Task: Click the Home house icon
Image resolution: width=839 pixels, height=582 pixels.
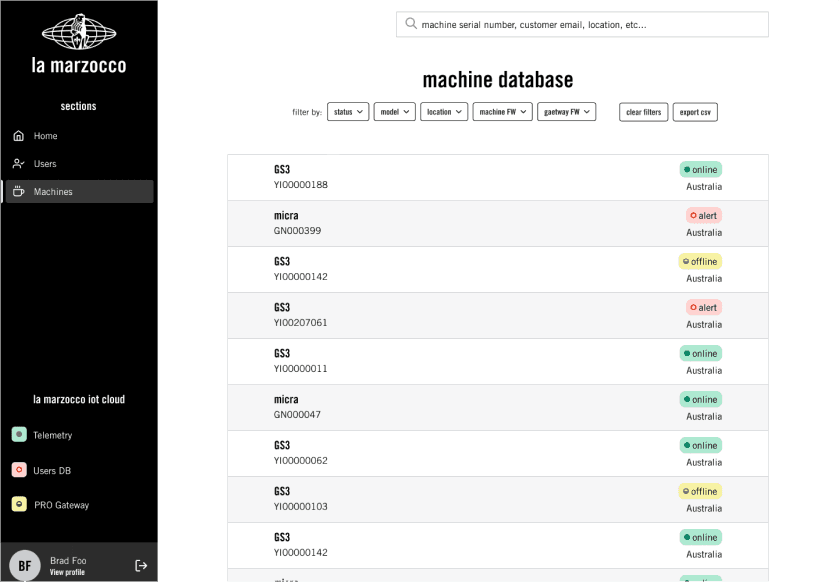Action: [19, 136]
